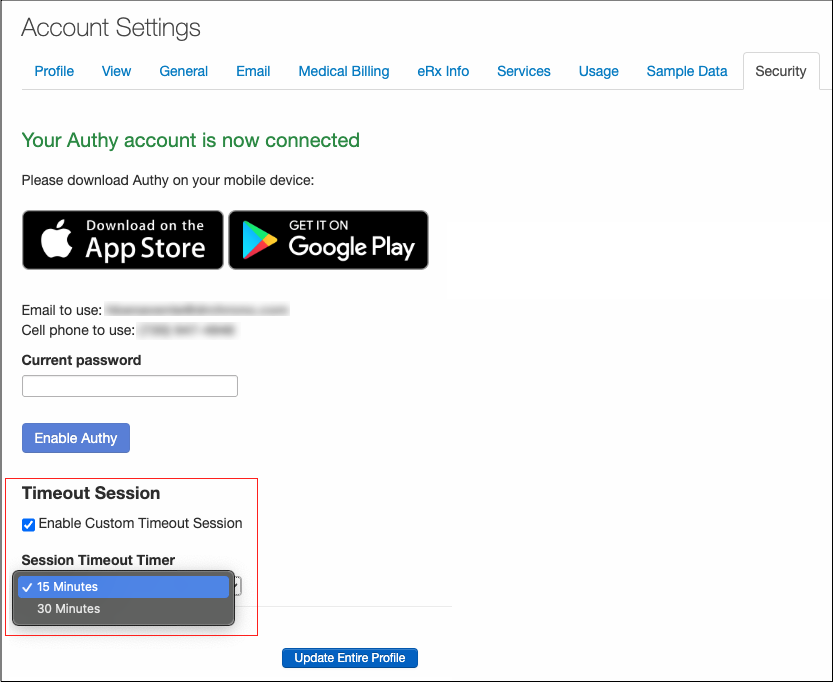The width and height of the screenshot is (833, 683).
Task: Open the Profile tab
Action: [x=54, y=71]
